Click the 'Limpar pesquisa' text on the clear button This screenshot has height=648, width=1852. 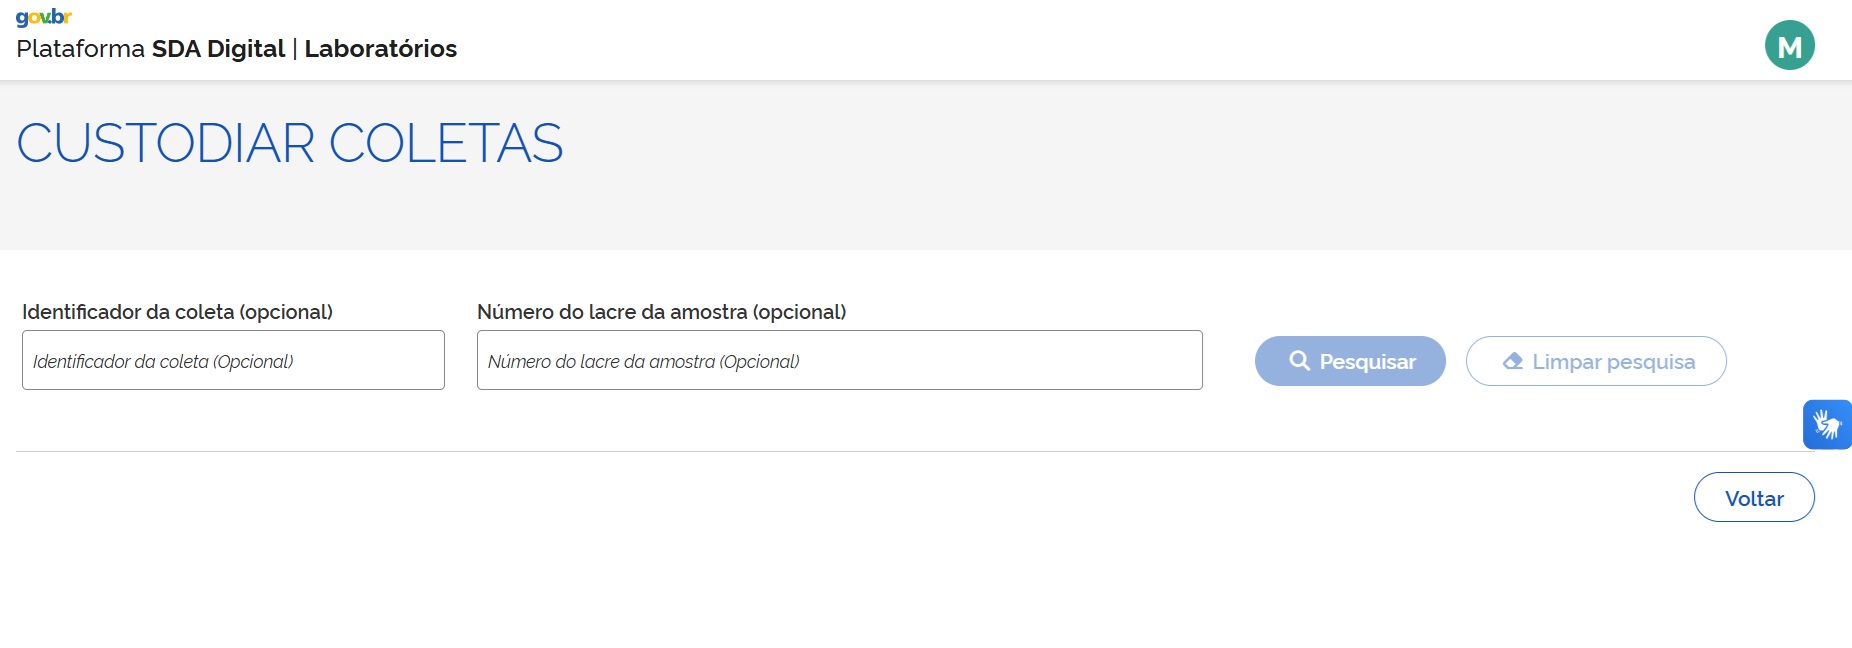click(x=1613, y=362)
